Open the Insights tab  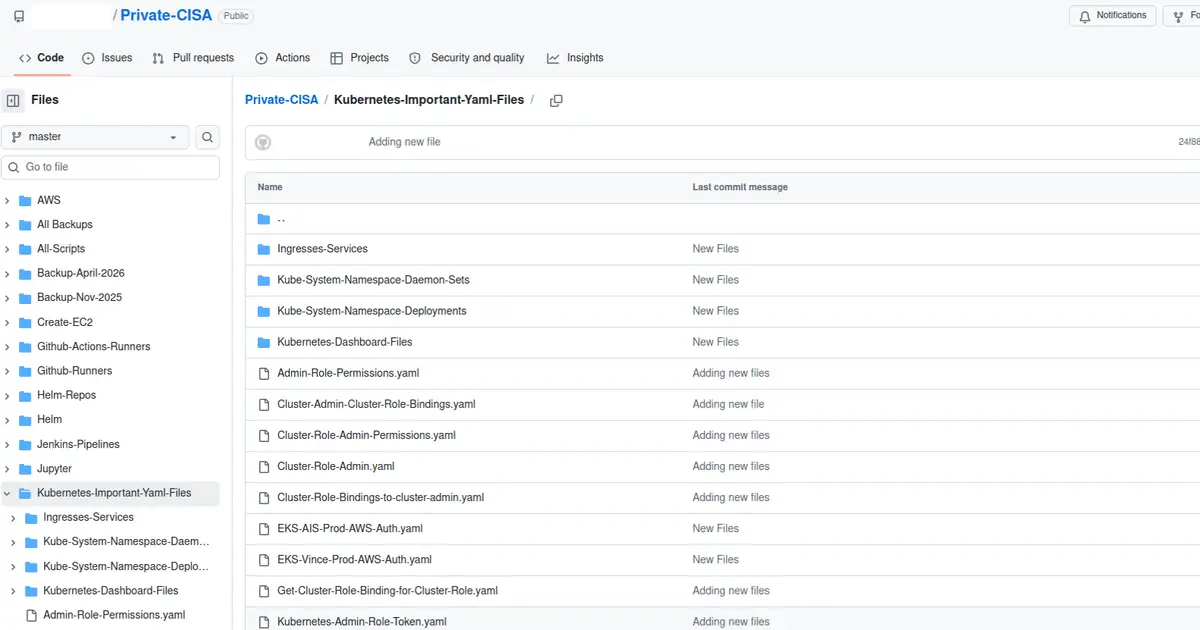(575, 58)
